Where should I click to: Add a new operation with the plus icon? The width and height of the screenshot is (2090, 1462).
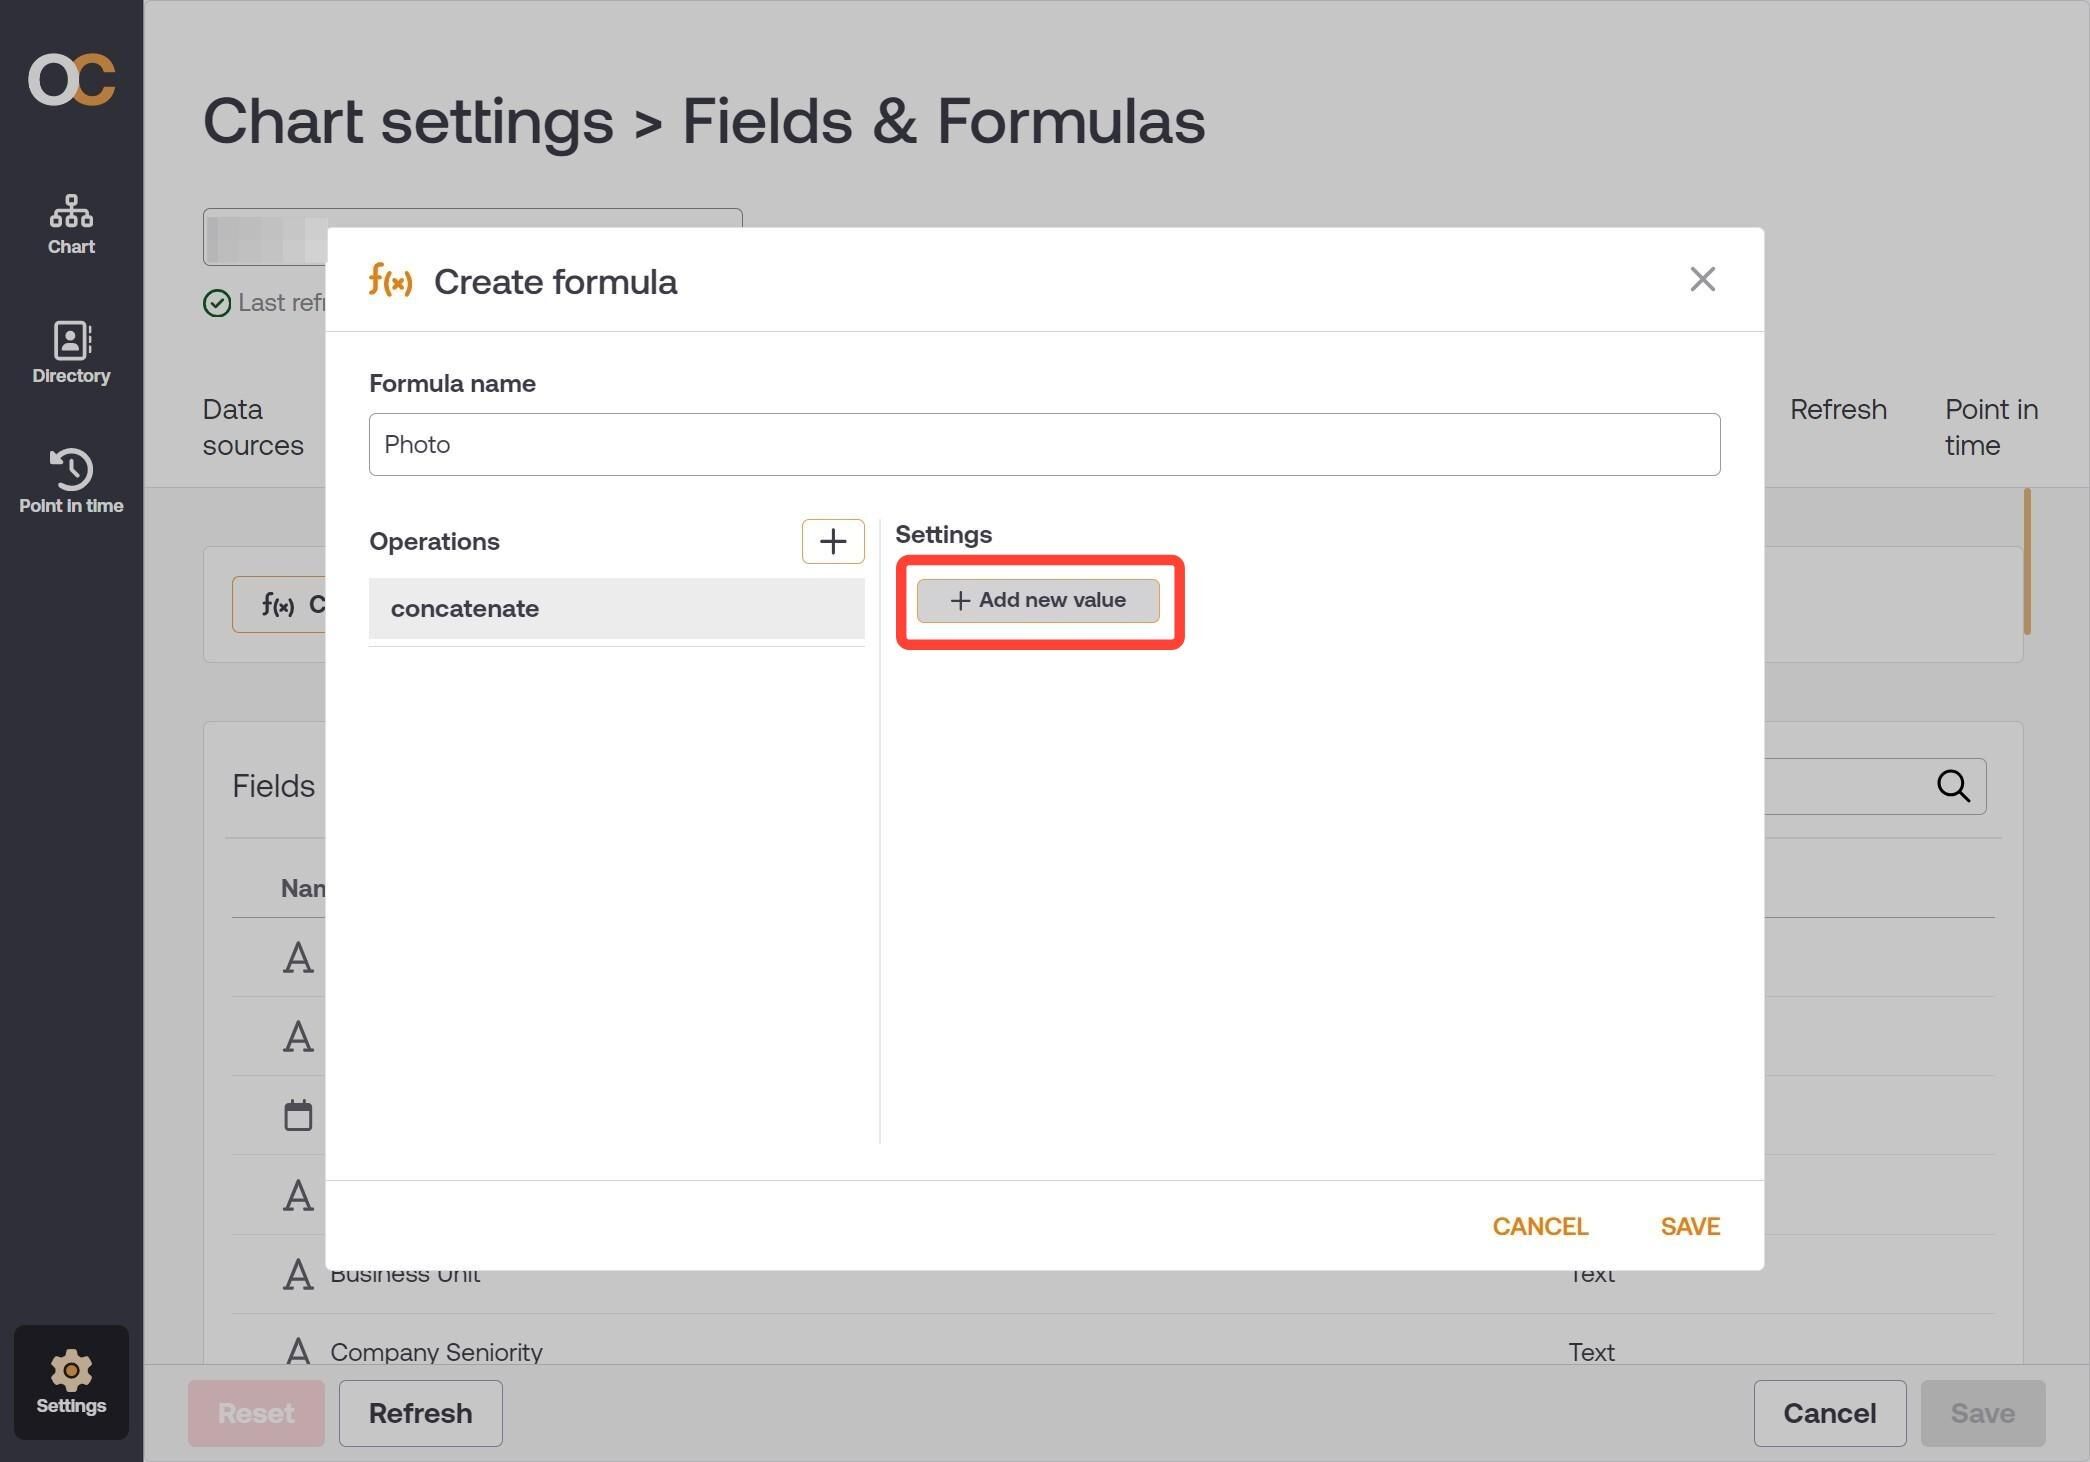pos(833,541)
